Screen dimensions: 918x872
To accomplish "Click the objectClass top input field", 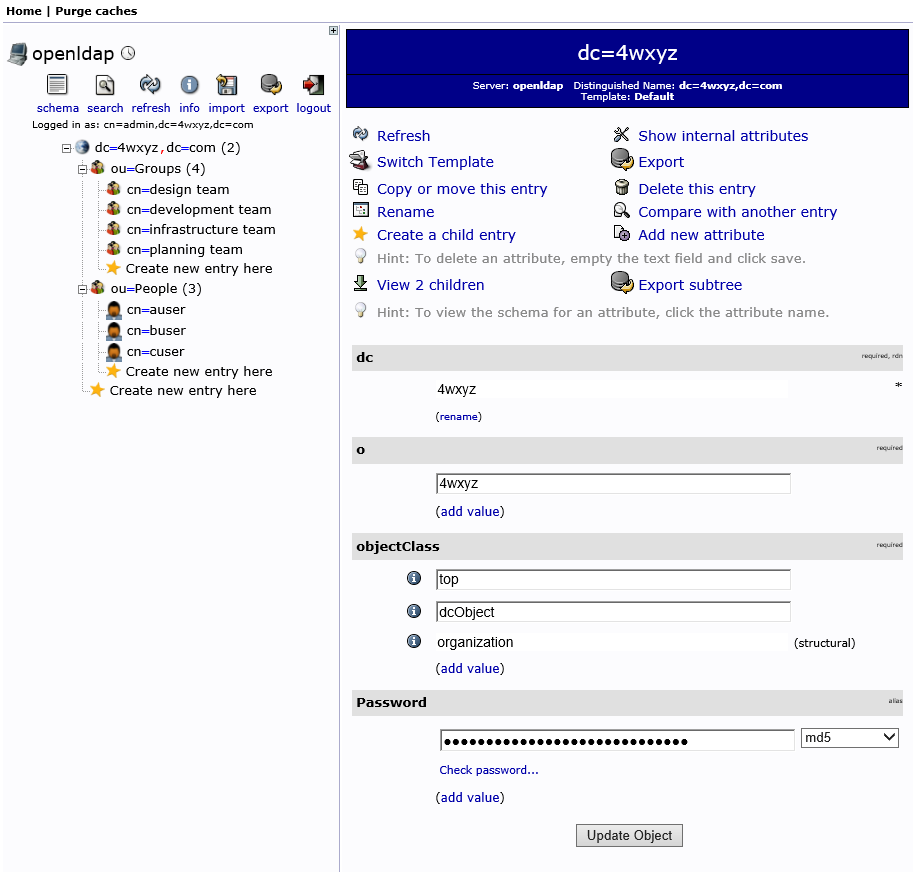I will click(613, 579).
